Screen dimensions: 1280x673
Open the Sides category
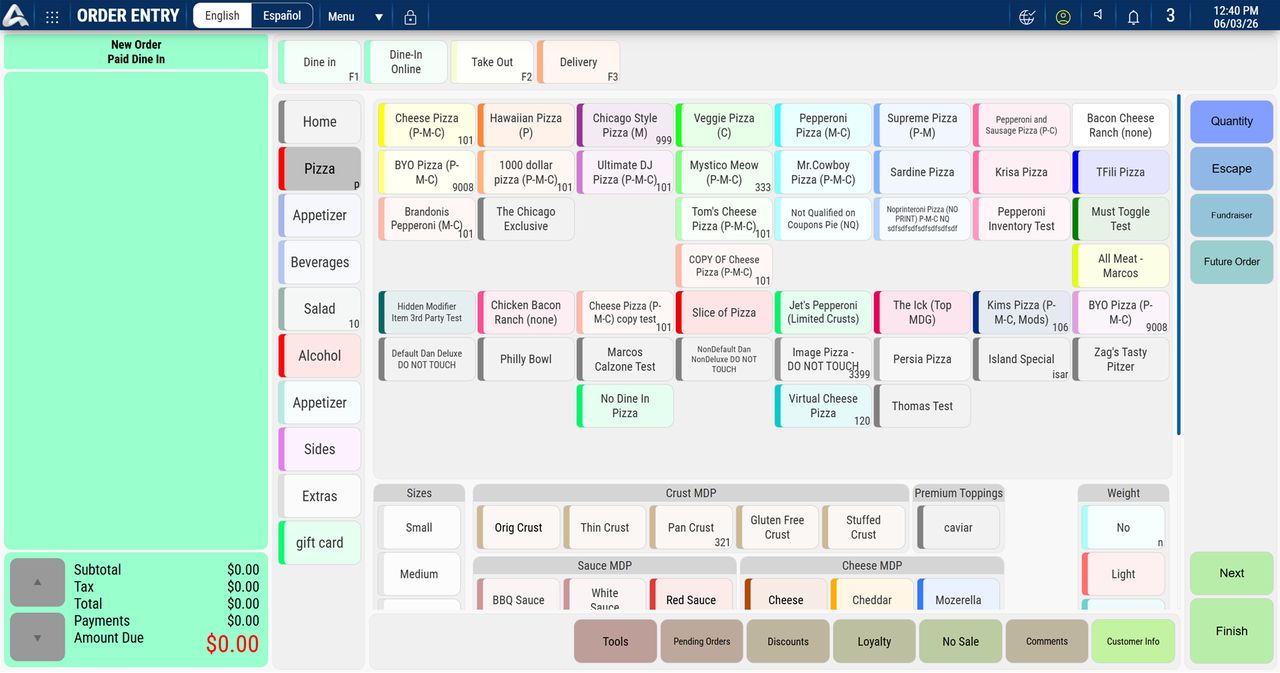[319, 449]
